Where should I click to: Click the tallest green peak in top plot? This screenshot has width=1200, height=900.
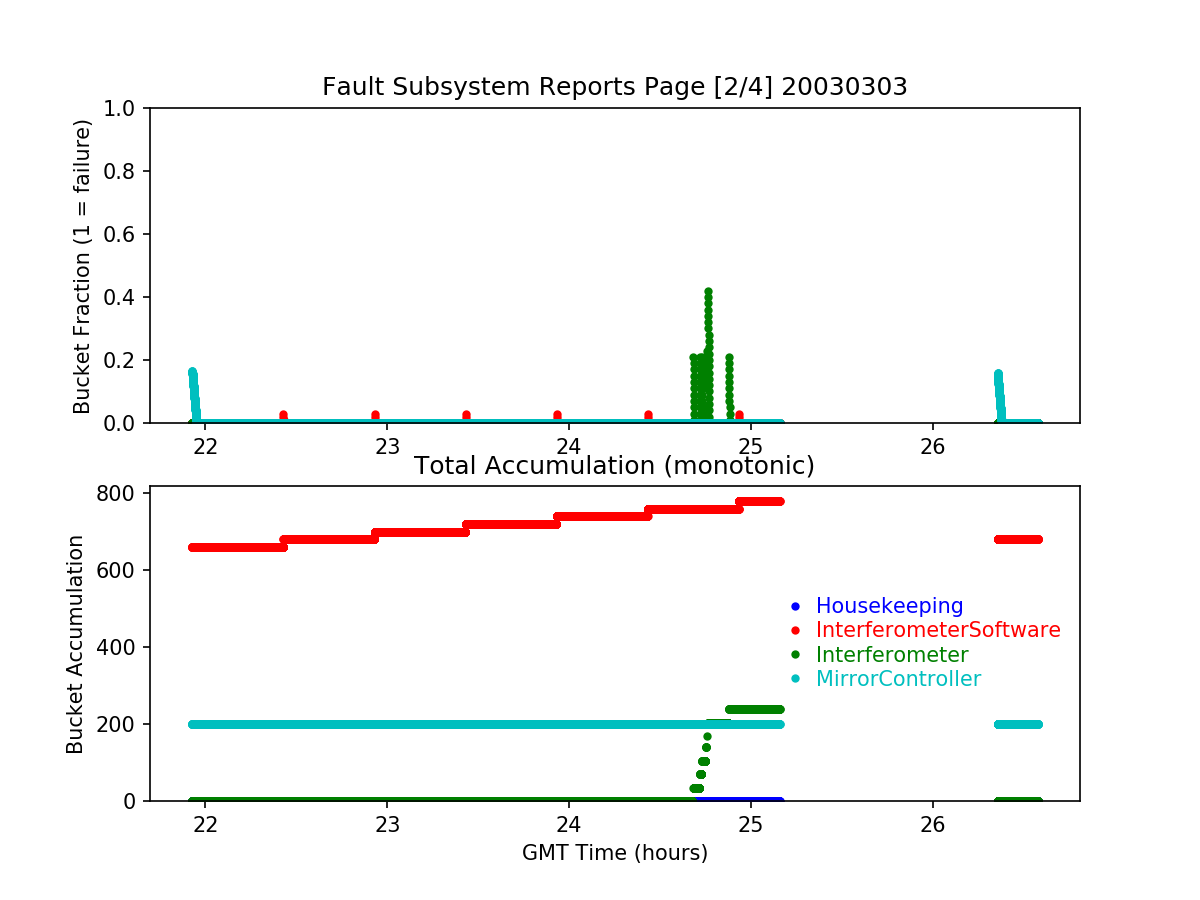coord(708,292)
